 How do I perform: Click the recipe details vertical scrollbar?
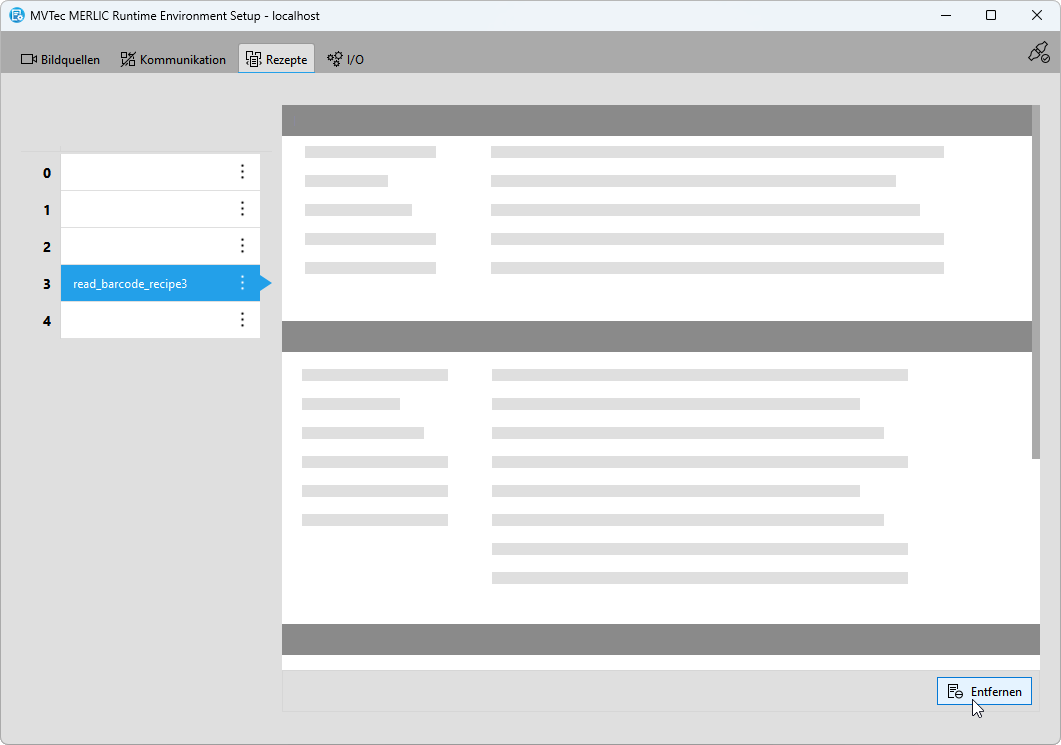(1035, 282)
